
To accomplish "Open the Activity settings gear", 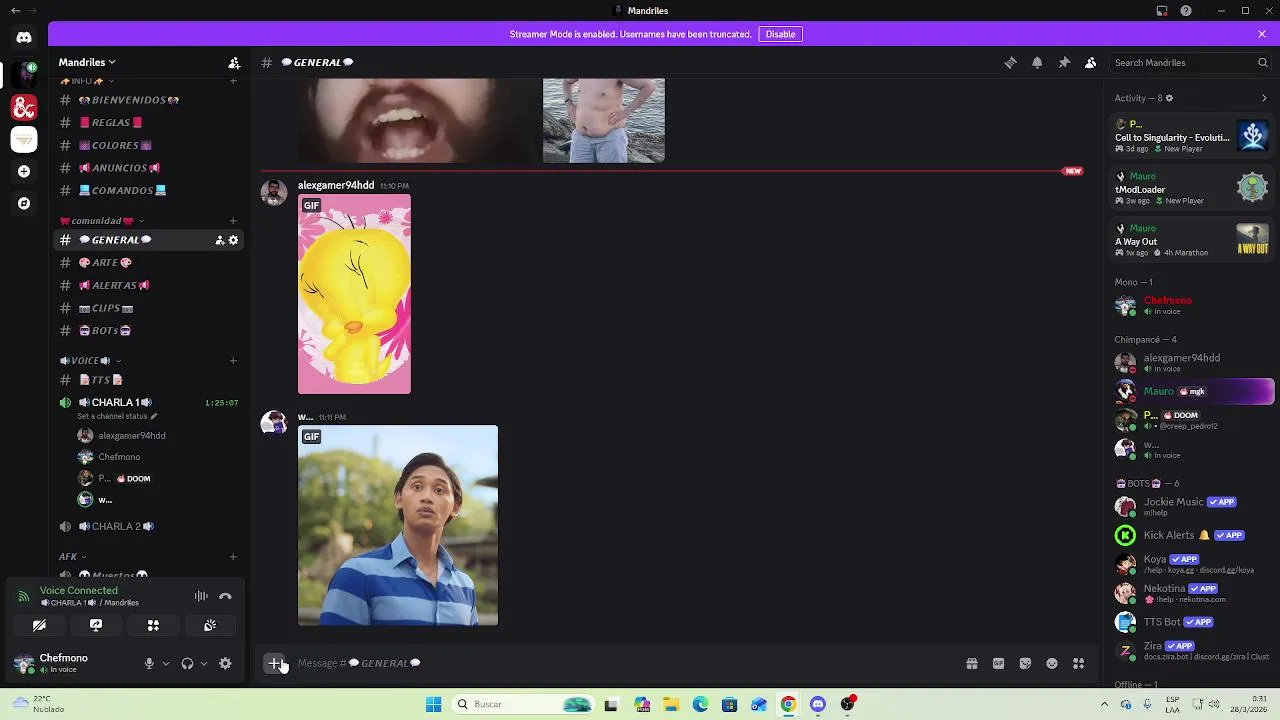I will [1169, 98].
